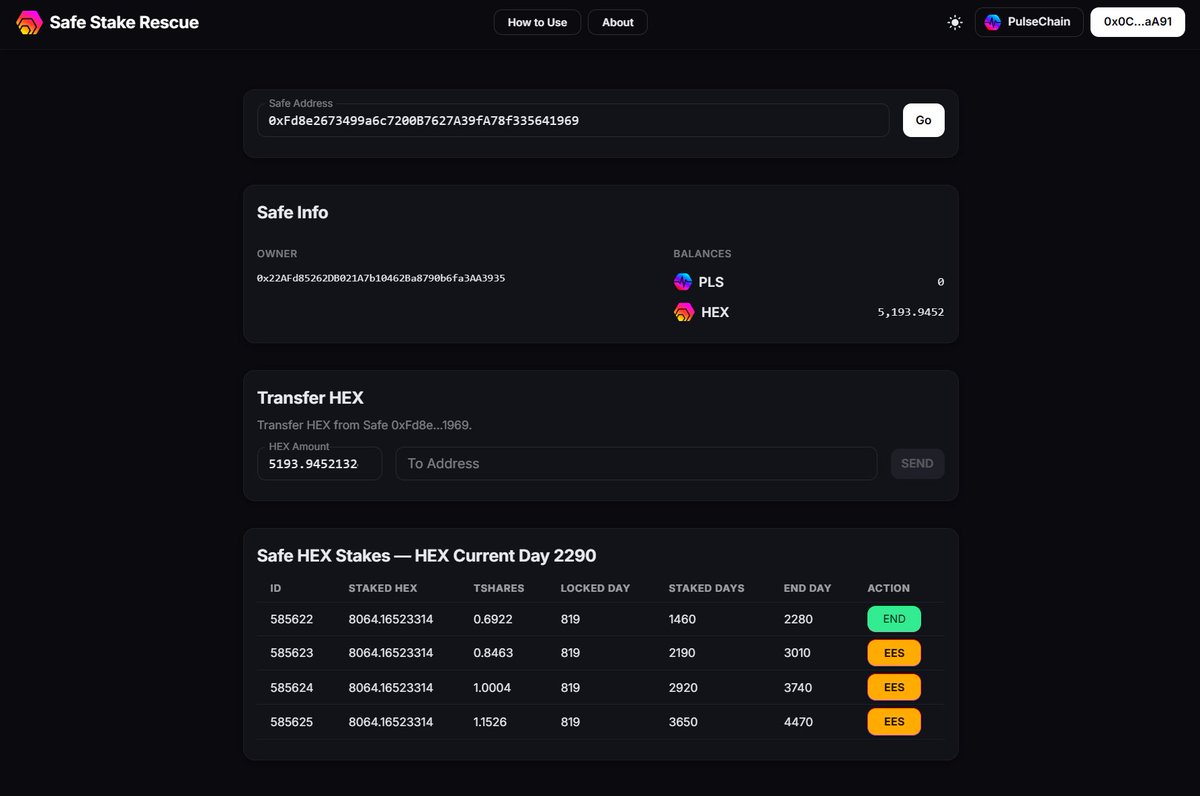Focus the To Address input field
Screen dimensions: 1200x796
point(636,464)
